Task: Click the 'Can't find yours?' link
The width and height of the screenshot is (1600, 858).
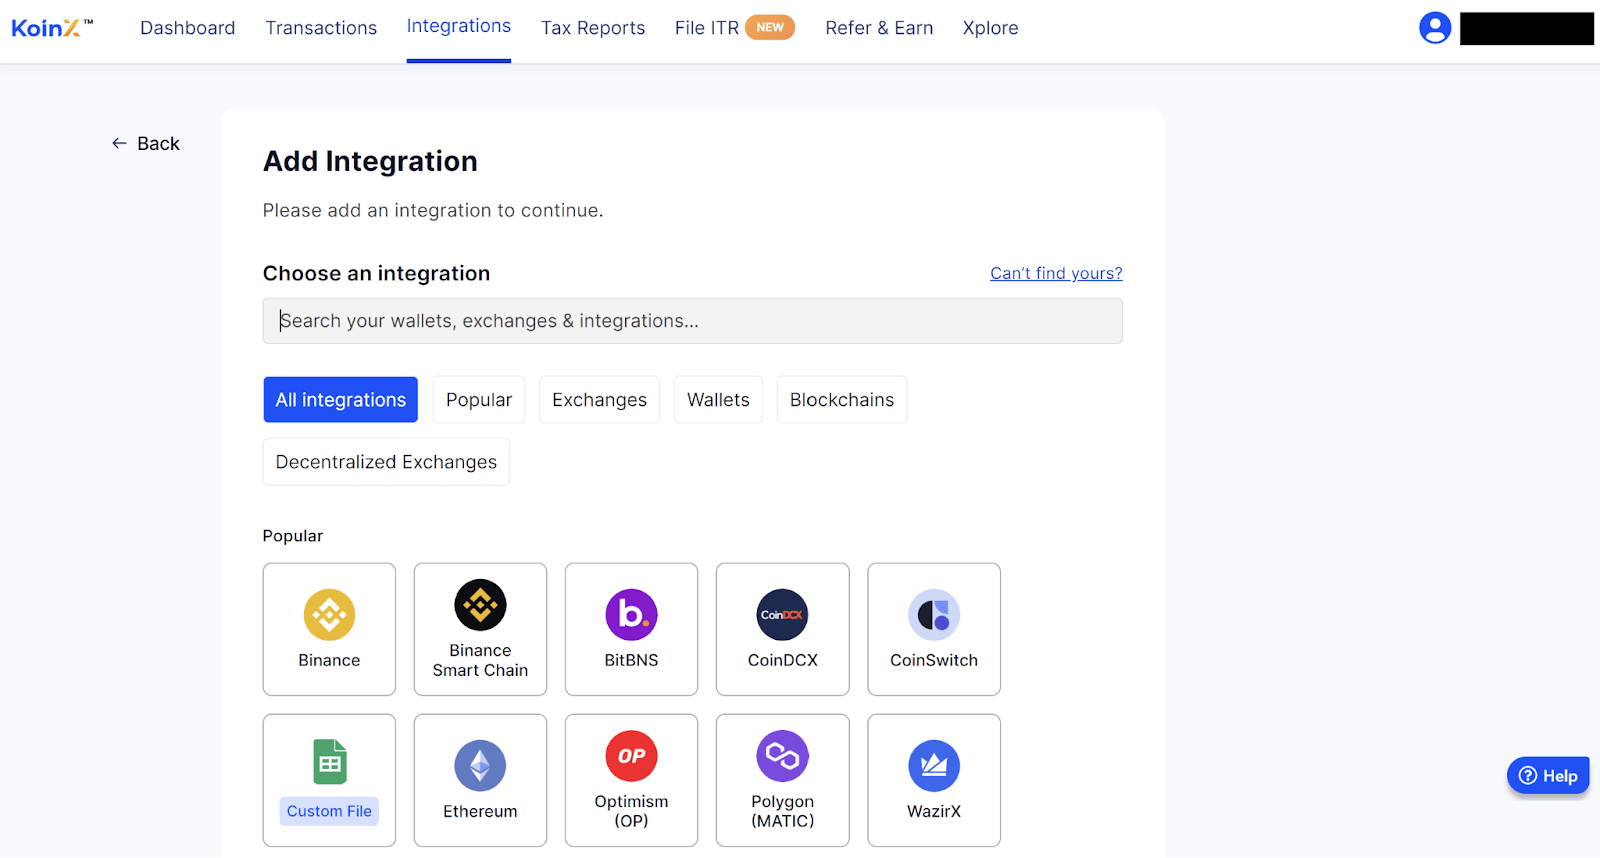Action: click(1056, 273)
